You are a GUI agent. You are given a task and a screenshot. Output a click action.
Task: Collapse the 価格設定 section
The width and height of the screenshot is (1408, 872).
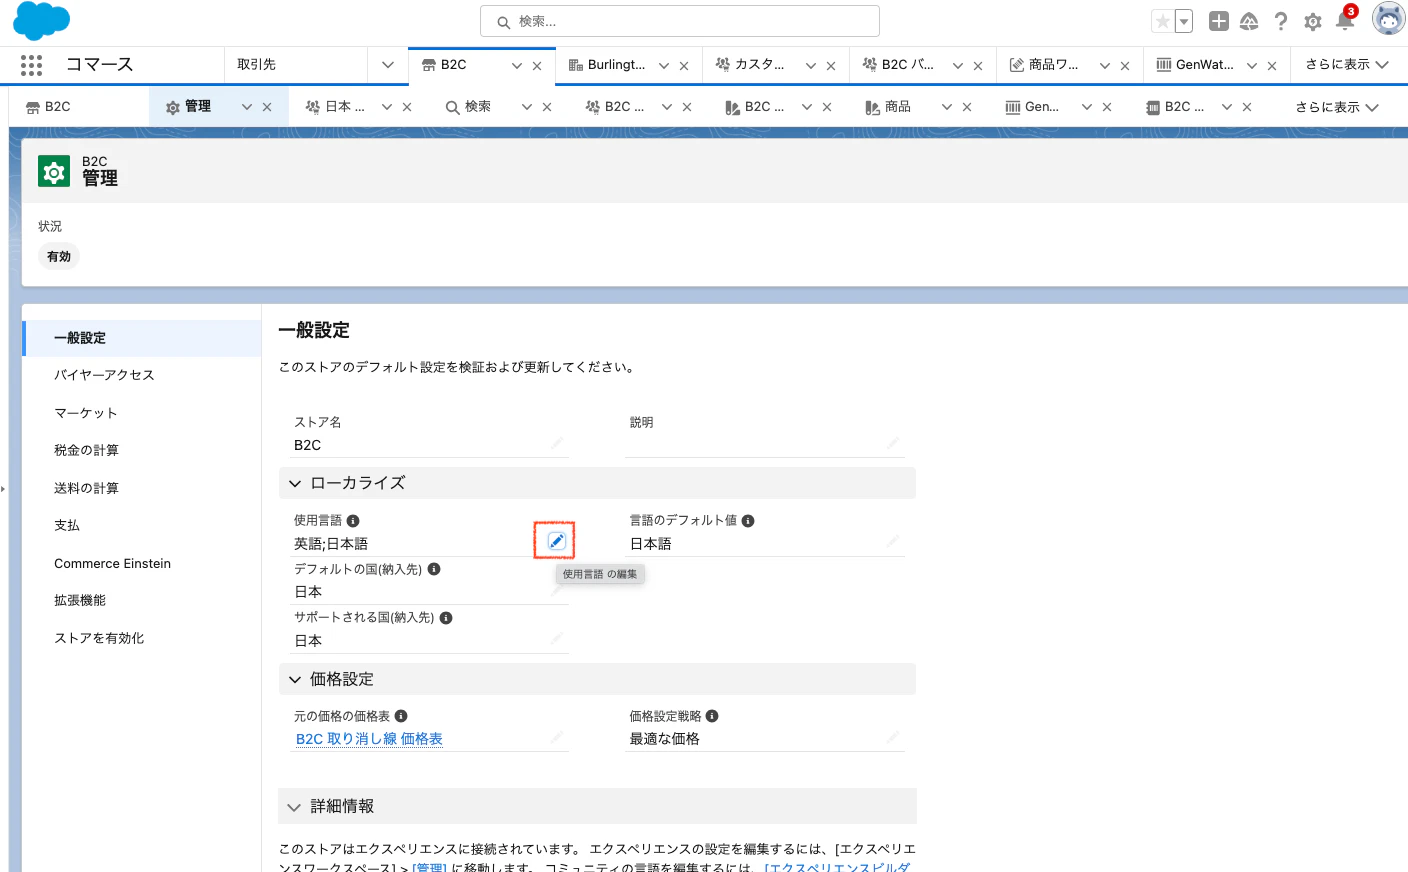pos(295,679)
